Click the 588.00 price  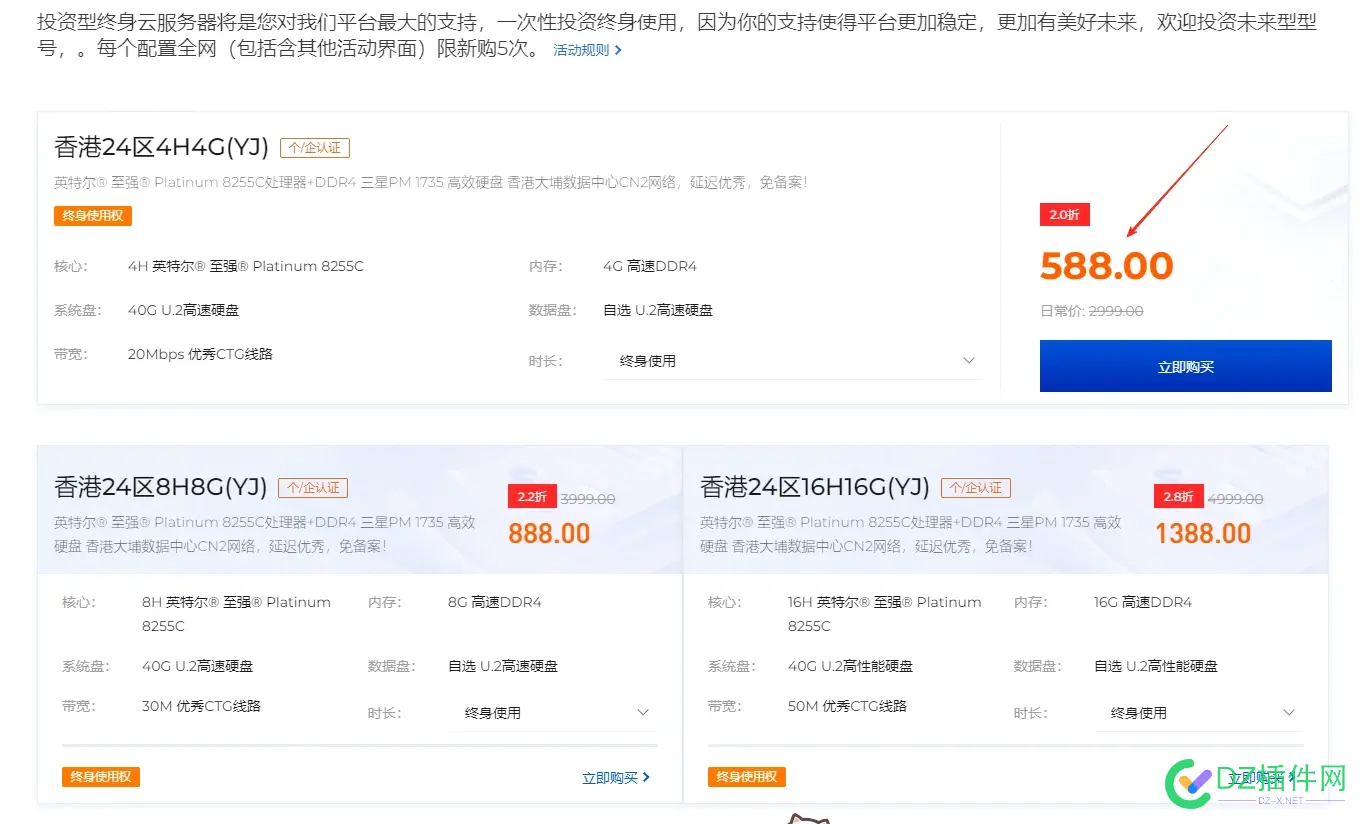click(1106, 266)
